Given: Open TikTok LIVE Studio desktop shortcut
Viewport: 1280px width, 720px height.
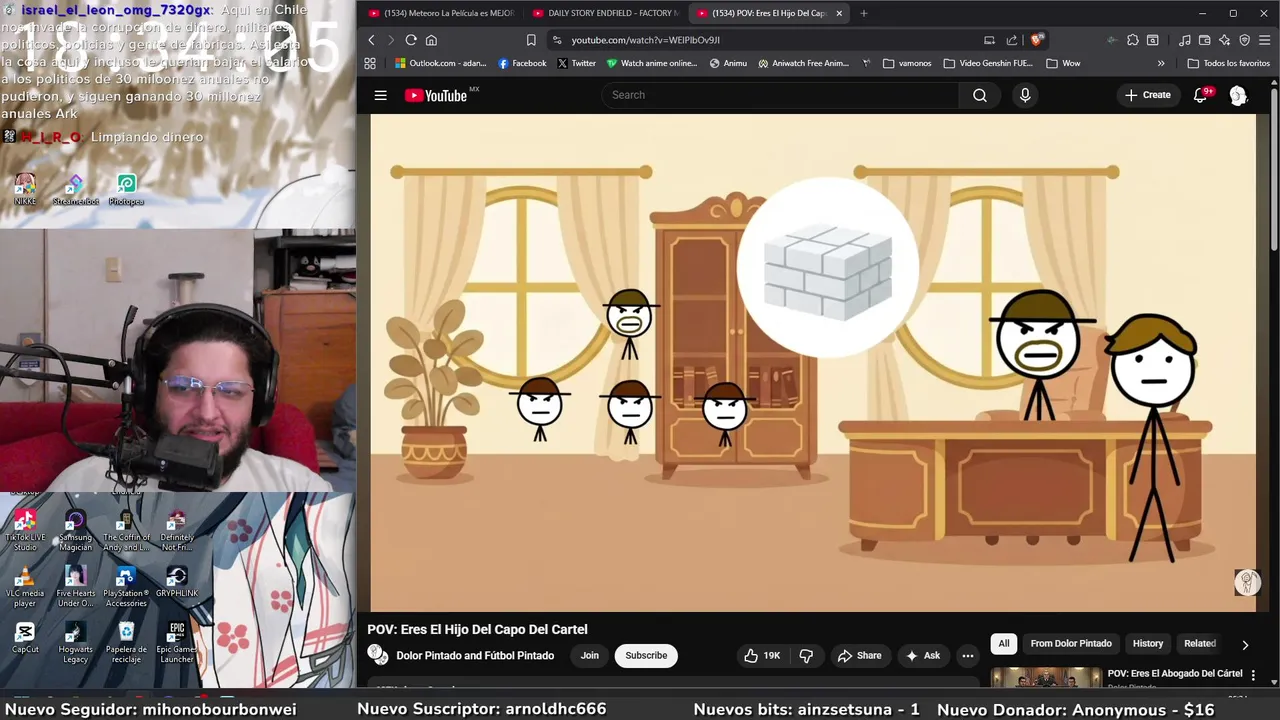Looking at the screenshot, I should coord(25,530).
